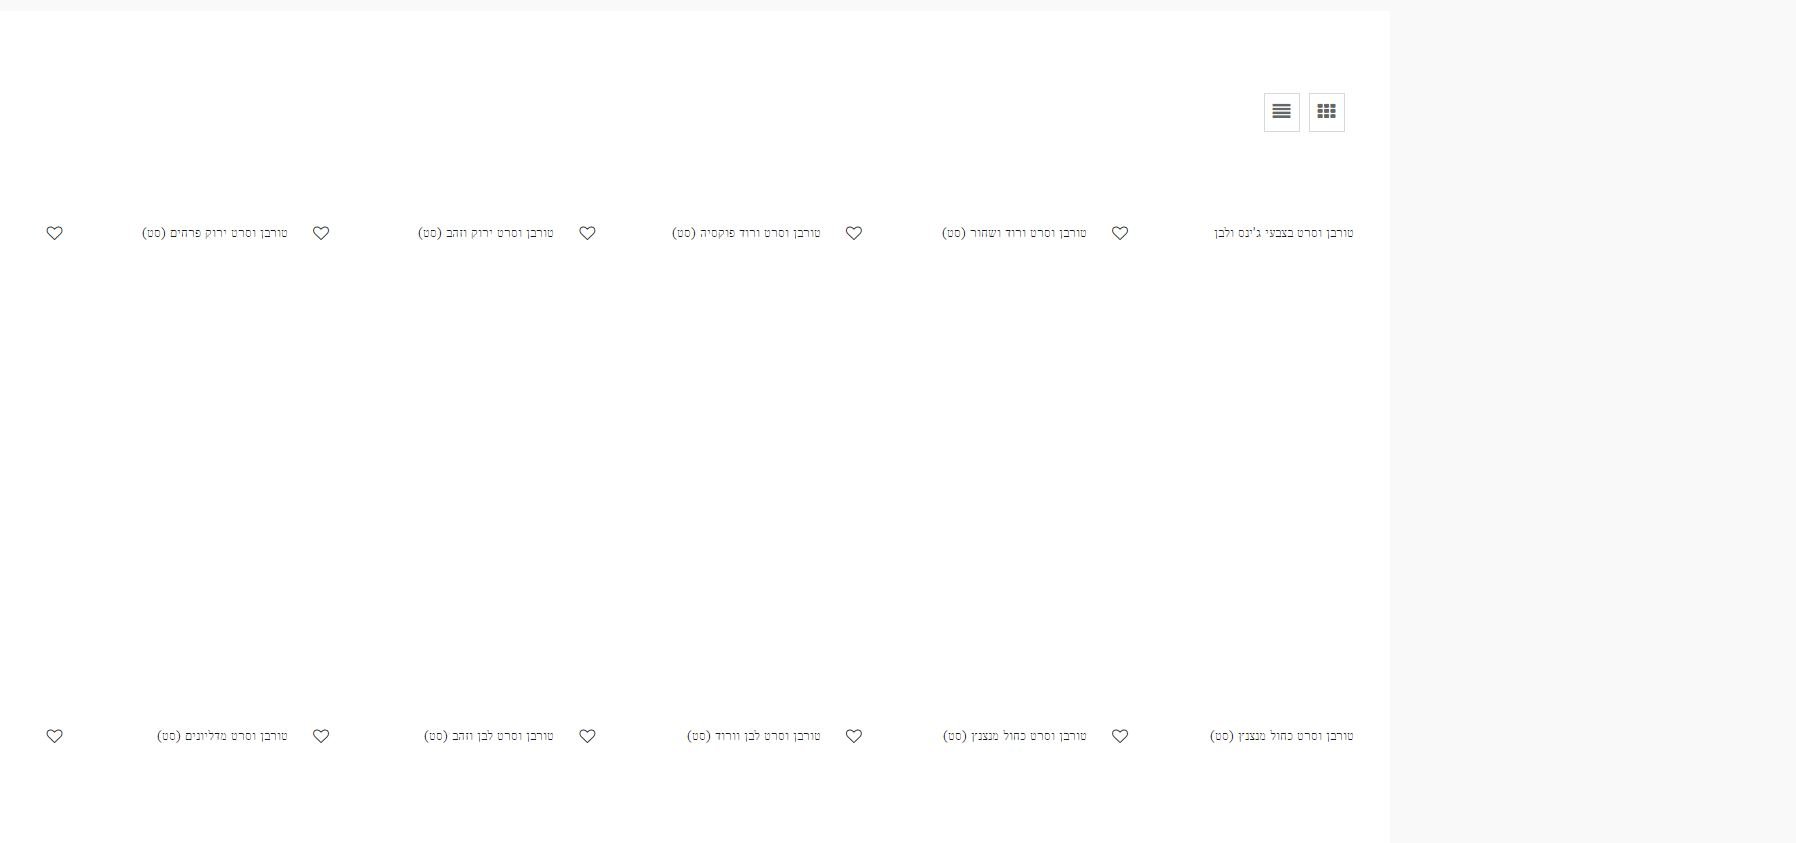Heart the ורוד פוקסיה turban set
This screenshot has height=843, width=1796.
click(587, 233)
